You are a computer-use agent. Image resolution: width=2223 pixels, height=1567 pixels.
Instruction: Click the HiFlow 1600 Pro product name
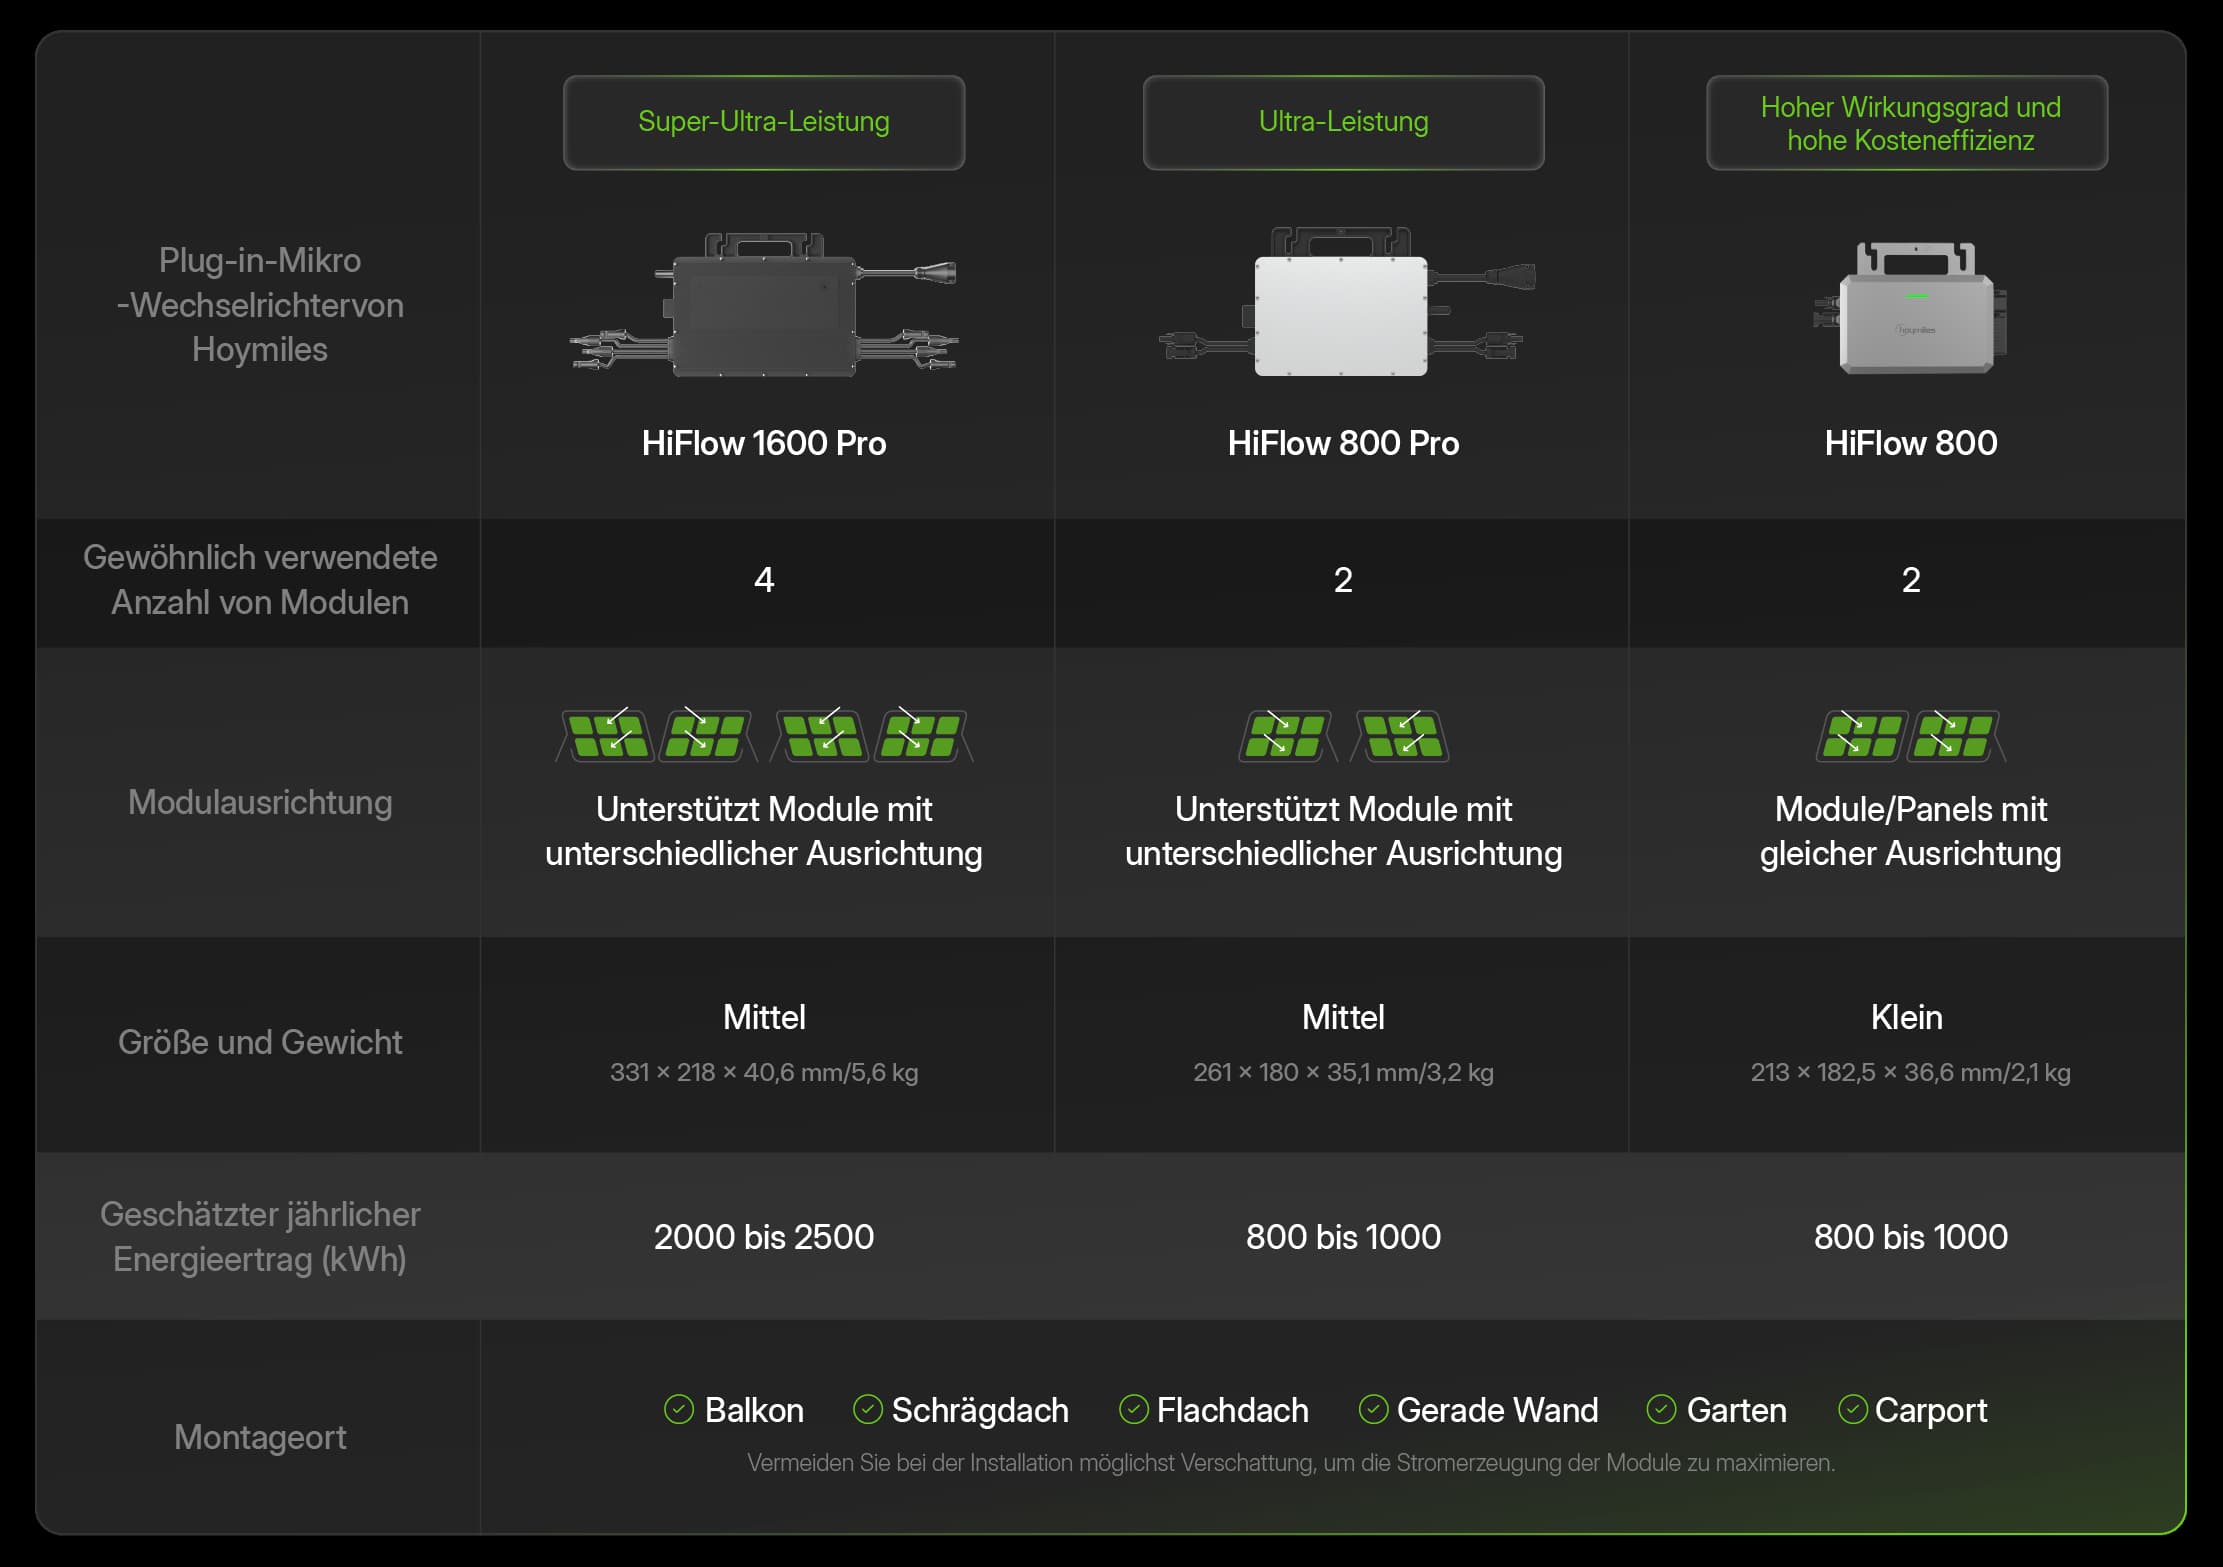point(764,443)
